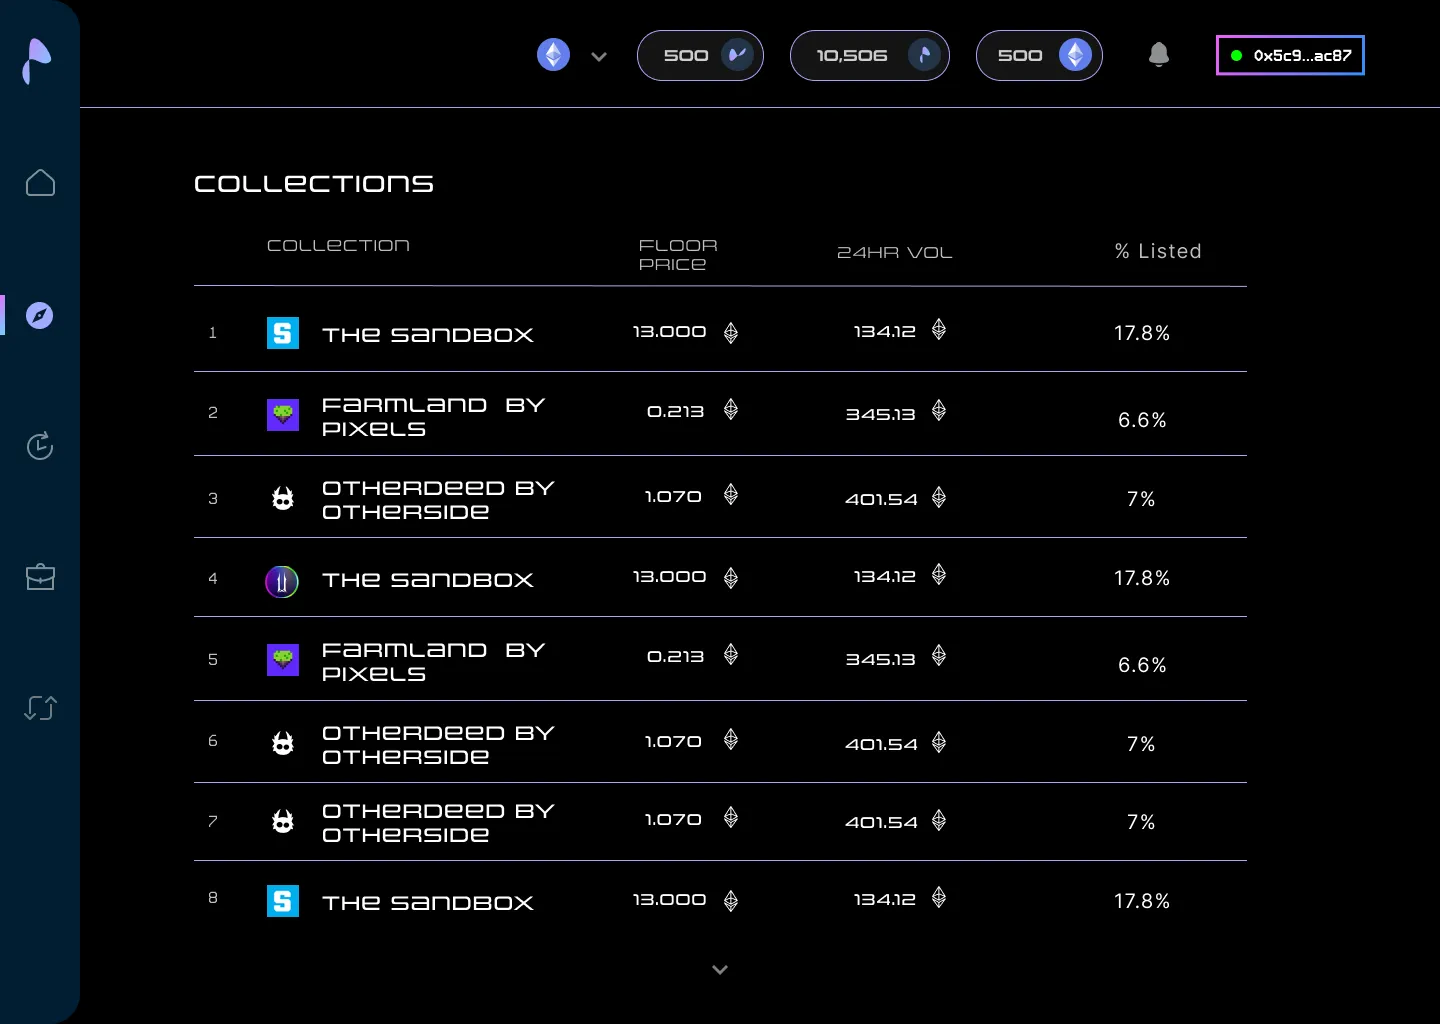
Task: Click 24hr volume 345.13 in row 2
Action: pyautogui.click(x=881, y=415)
